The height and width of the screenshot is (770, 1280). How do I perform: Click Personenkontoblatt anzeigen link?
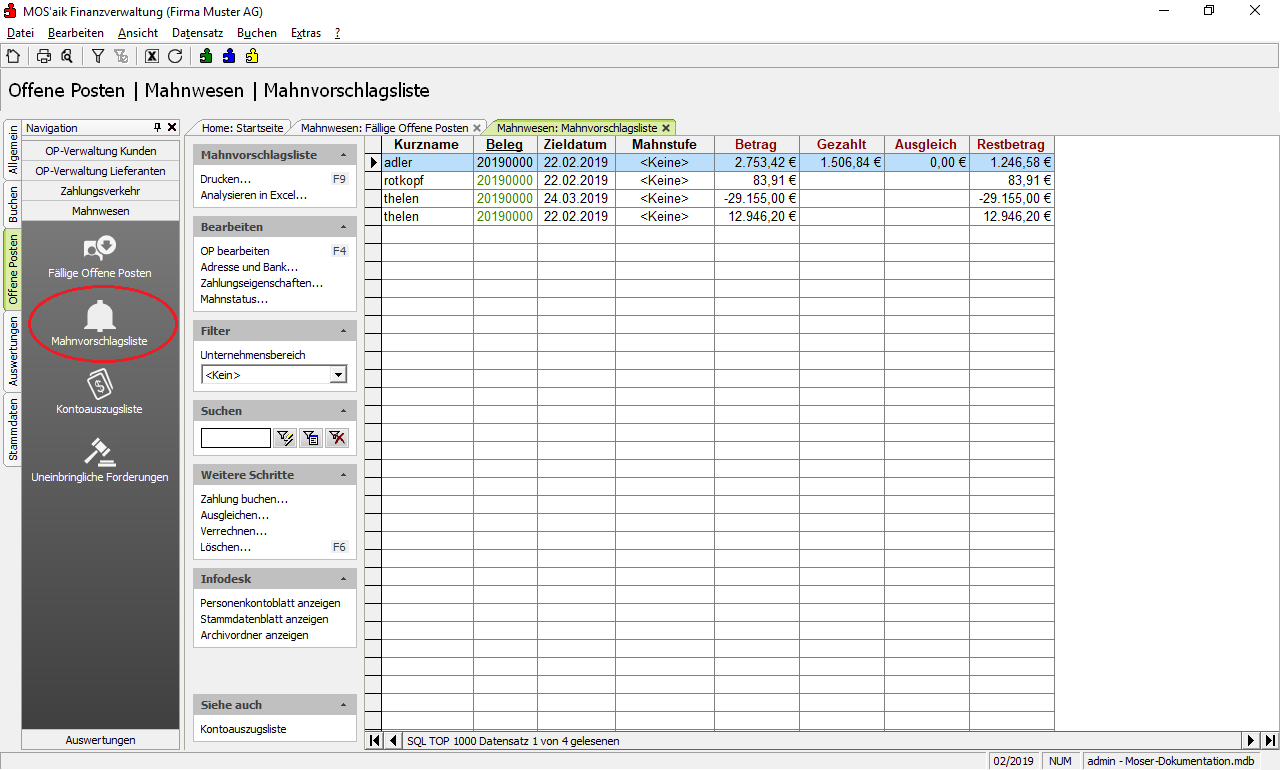270,603
